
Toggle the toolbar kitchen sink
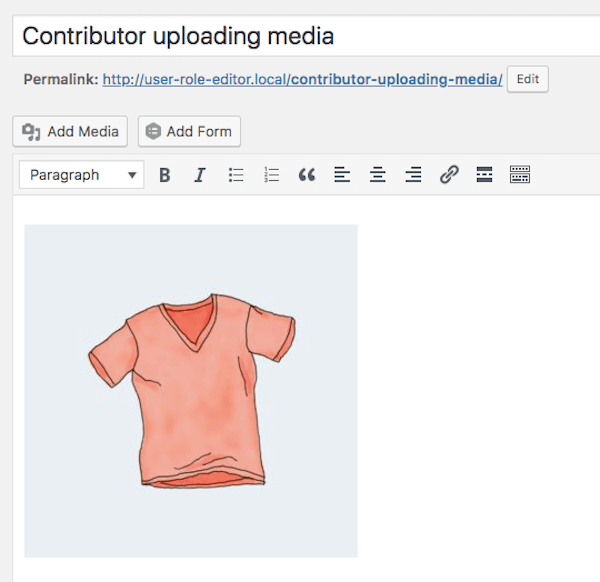pyautogui.click(x=520, y=175)
